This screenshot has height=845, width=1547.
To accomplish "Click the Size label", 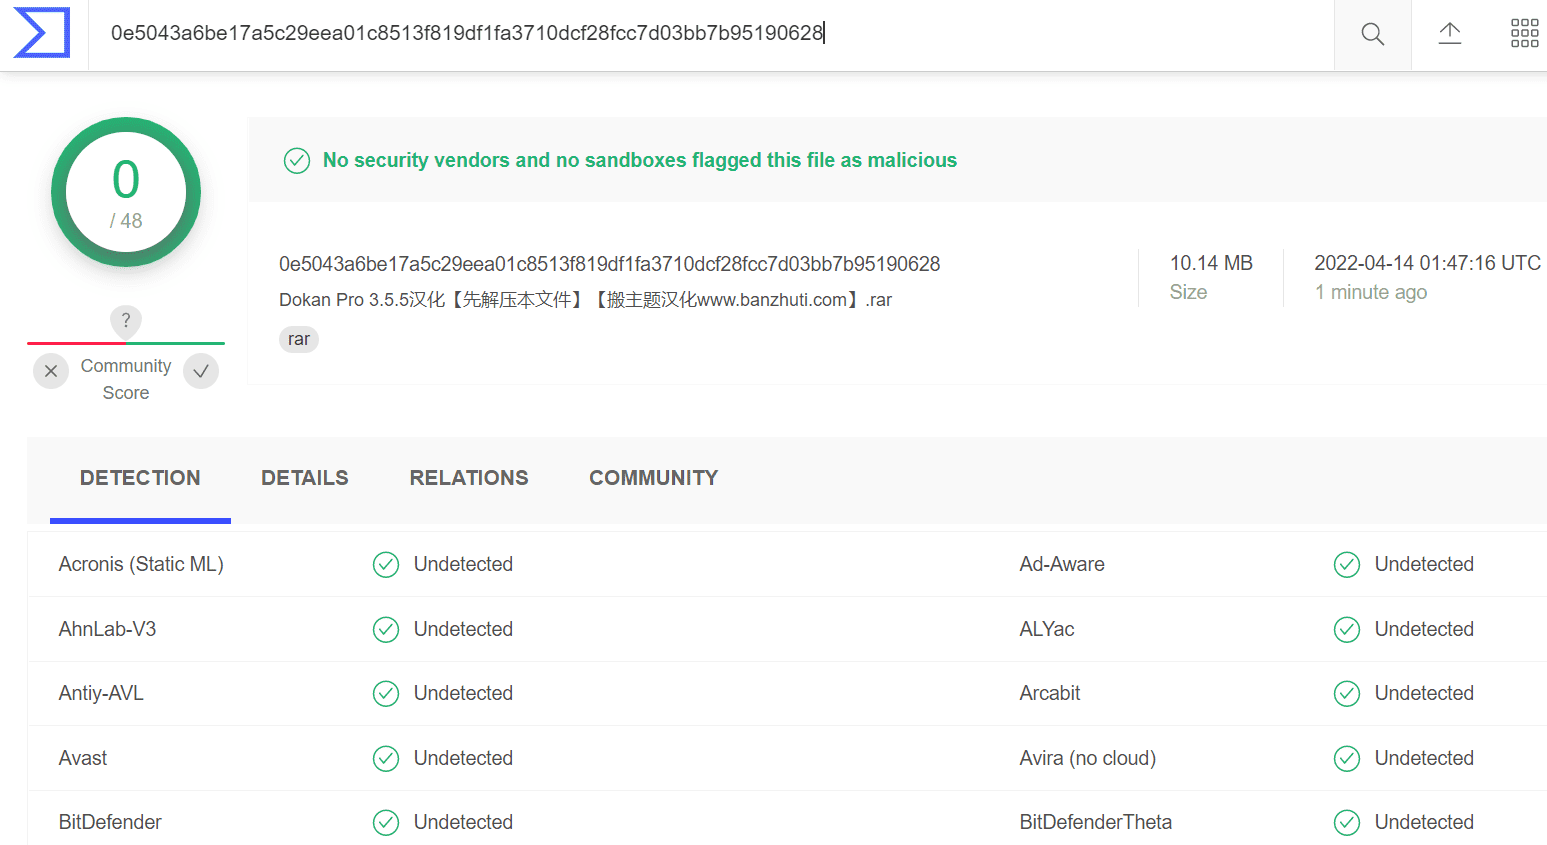I will (1189, 292).
